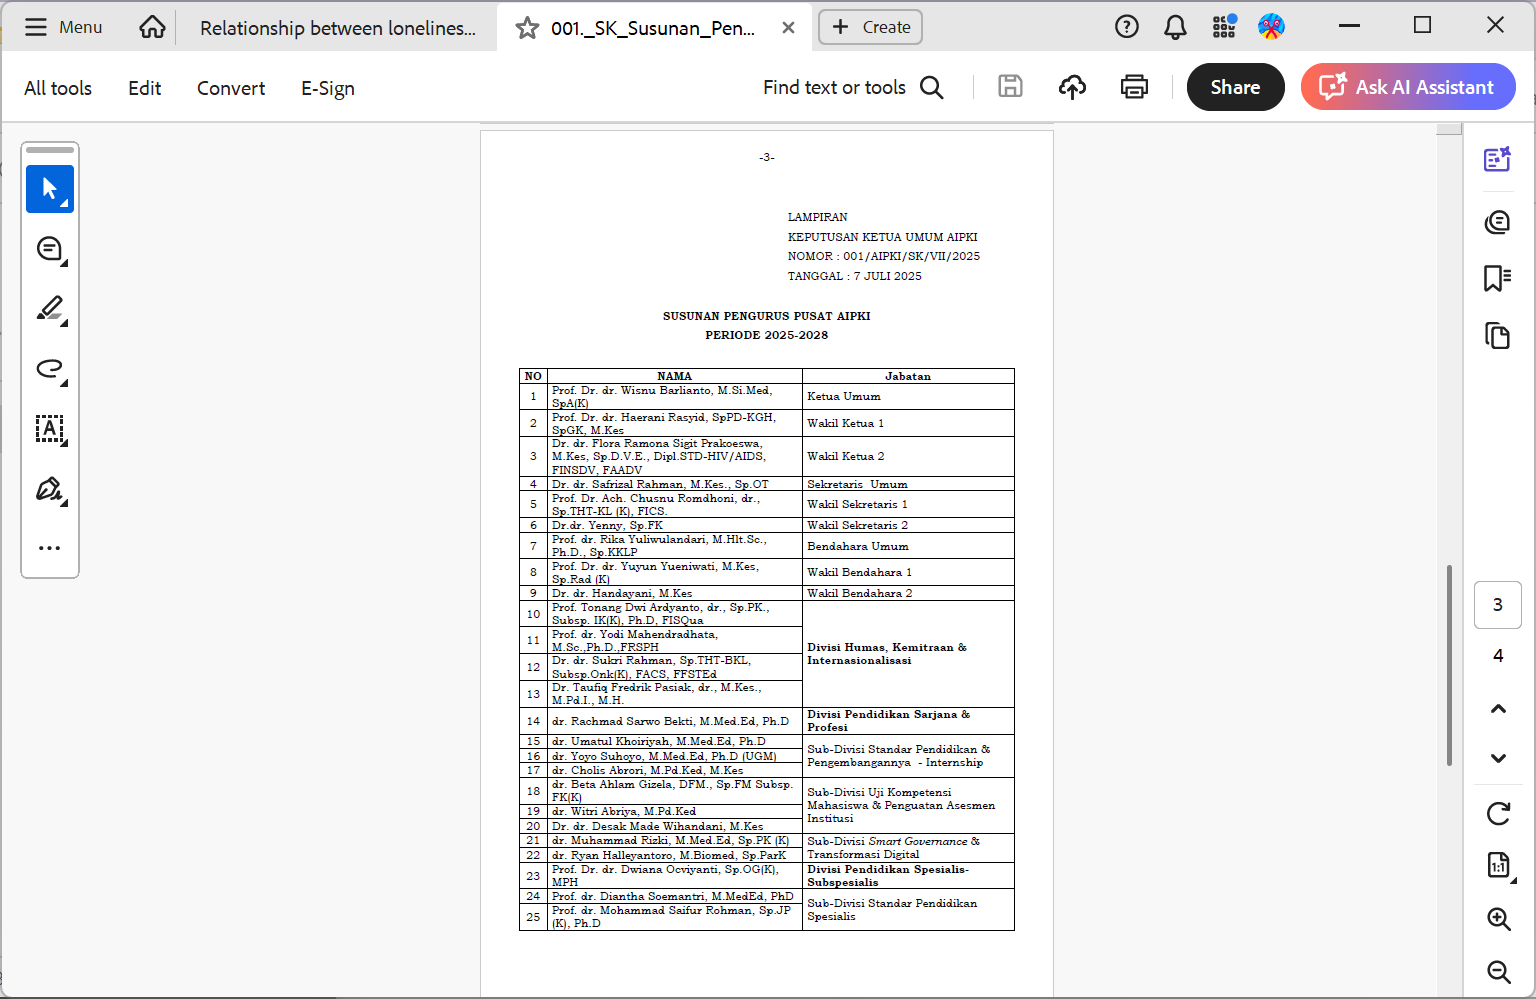Click Dr.dr. Yenny, Sp.FK name
The width and height of the screenshot is (1536, 999).
(607, 525)
